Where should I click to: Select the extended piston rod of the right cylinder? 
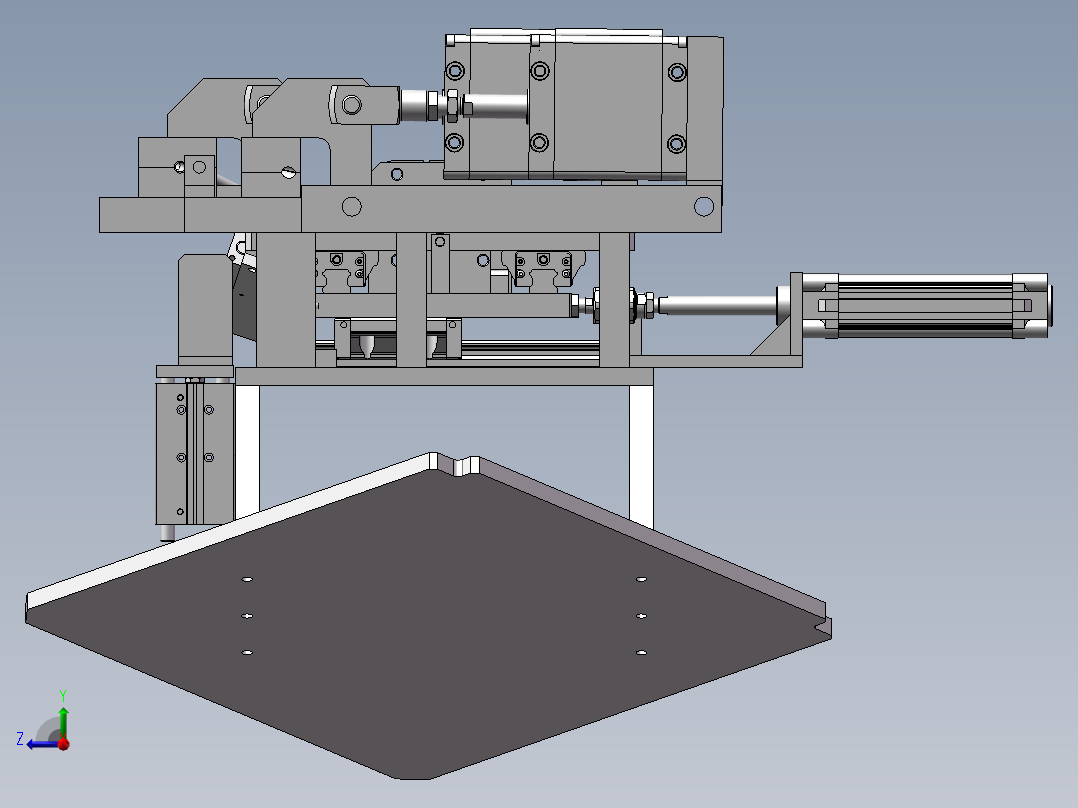pos(716,305)
